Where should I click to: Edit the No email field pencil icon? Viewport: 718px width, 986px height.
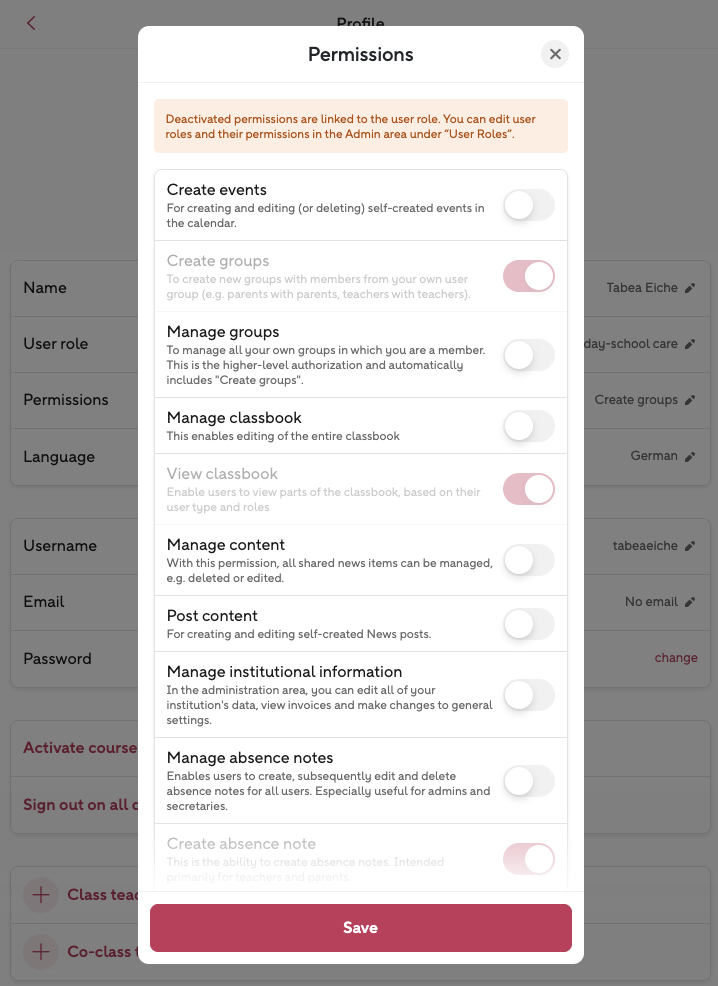[689, 602]
